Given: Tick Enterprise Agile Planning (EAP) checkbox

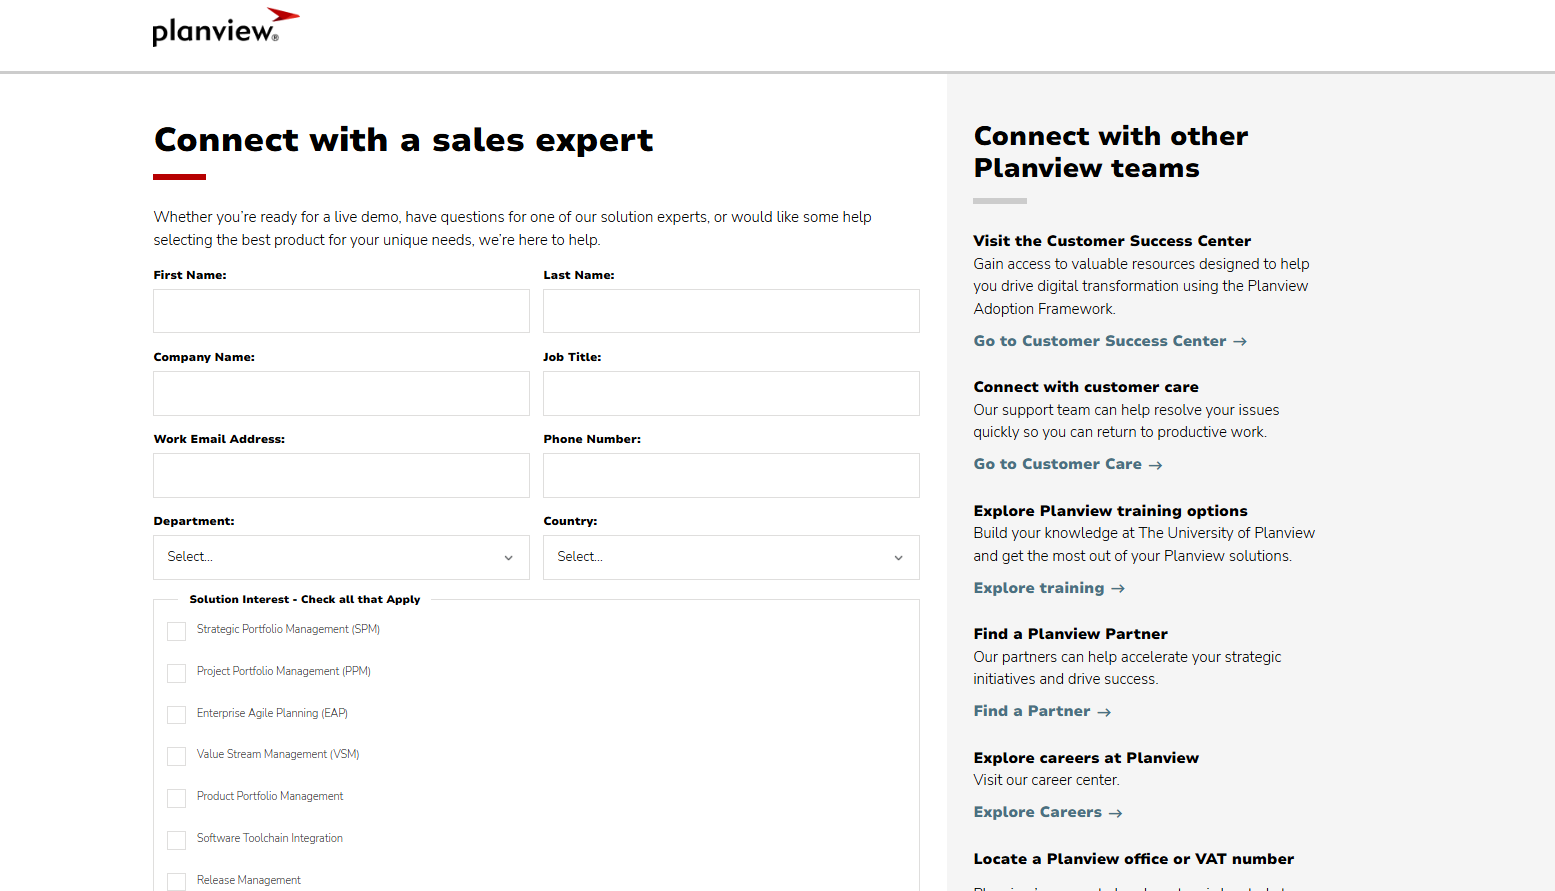Looking at the screenshot, I should (x=177, y=715).
